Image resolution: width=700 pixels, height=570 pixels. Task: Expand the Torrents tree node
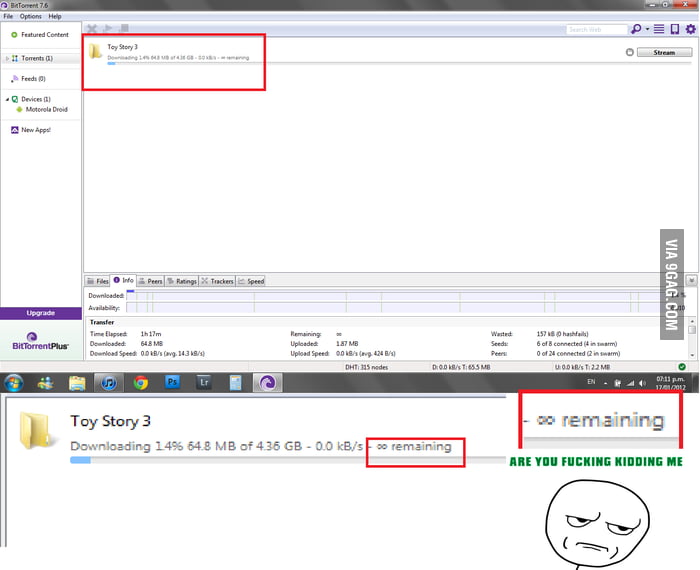7,59
